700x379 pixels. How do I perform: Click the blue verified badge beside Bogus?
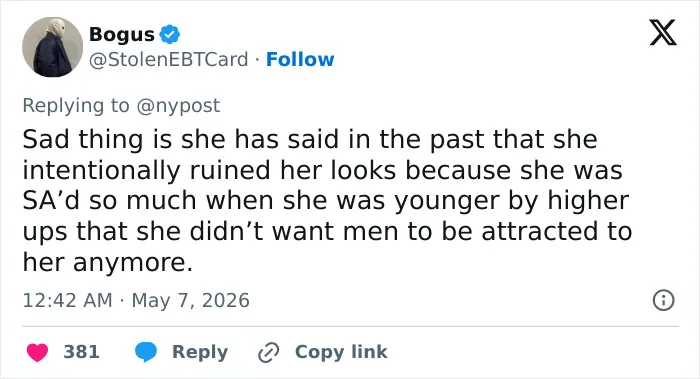tap(170, 34)
